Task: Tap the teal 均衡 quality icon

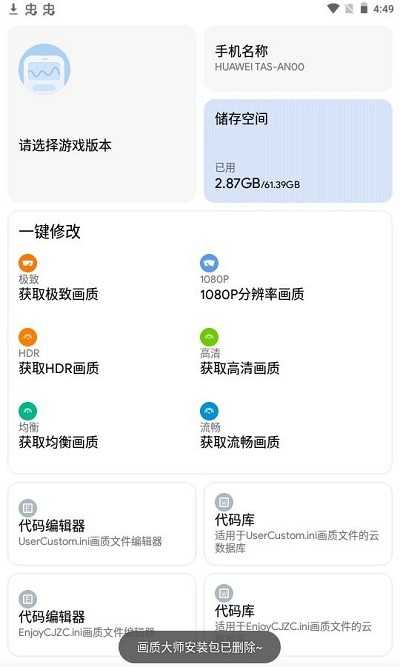Action: coord(28,411)
